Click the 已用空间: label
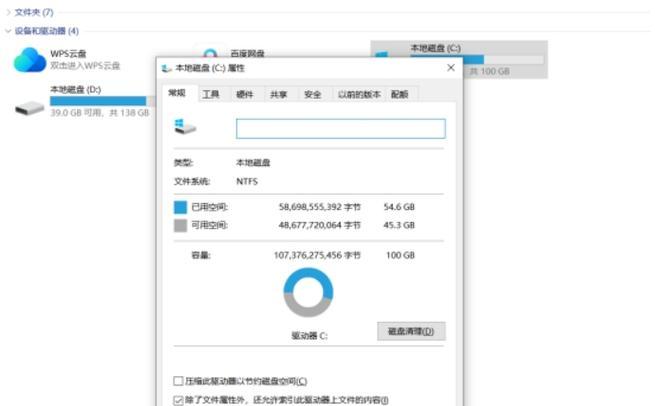Viewport: 655px width, 406px height. coord(209,207)
